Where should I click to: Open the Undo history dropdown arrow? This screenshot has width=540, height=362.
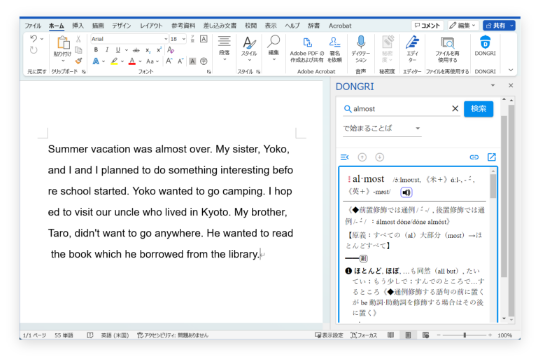42,39
